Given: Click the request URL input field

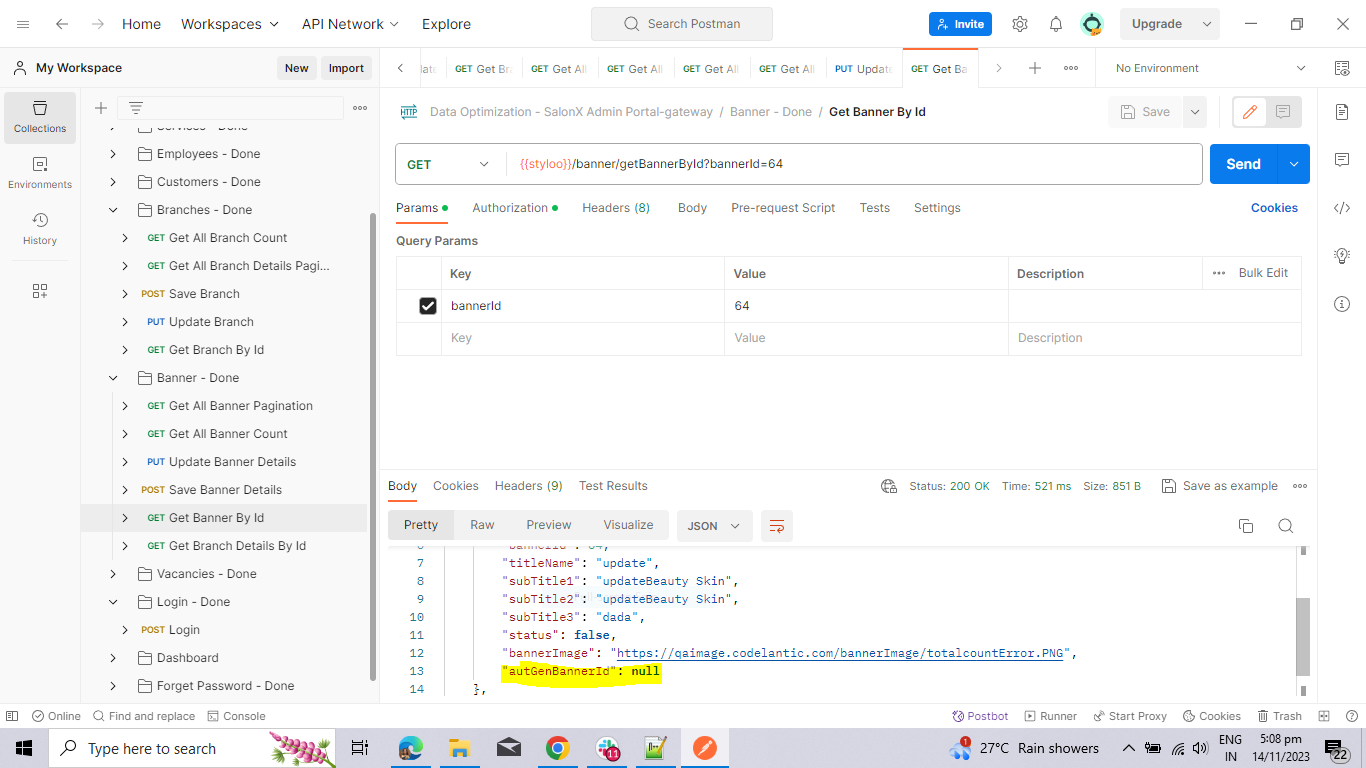Looking at the screenshot, I should click(853, 164).
